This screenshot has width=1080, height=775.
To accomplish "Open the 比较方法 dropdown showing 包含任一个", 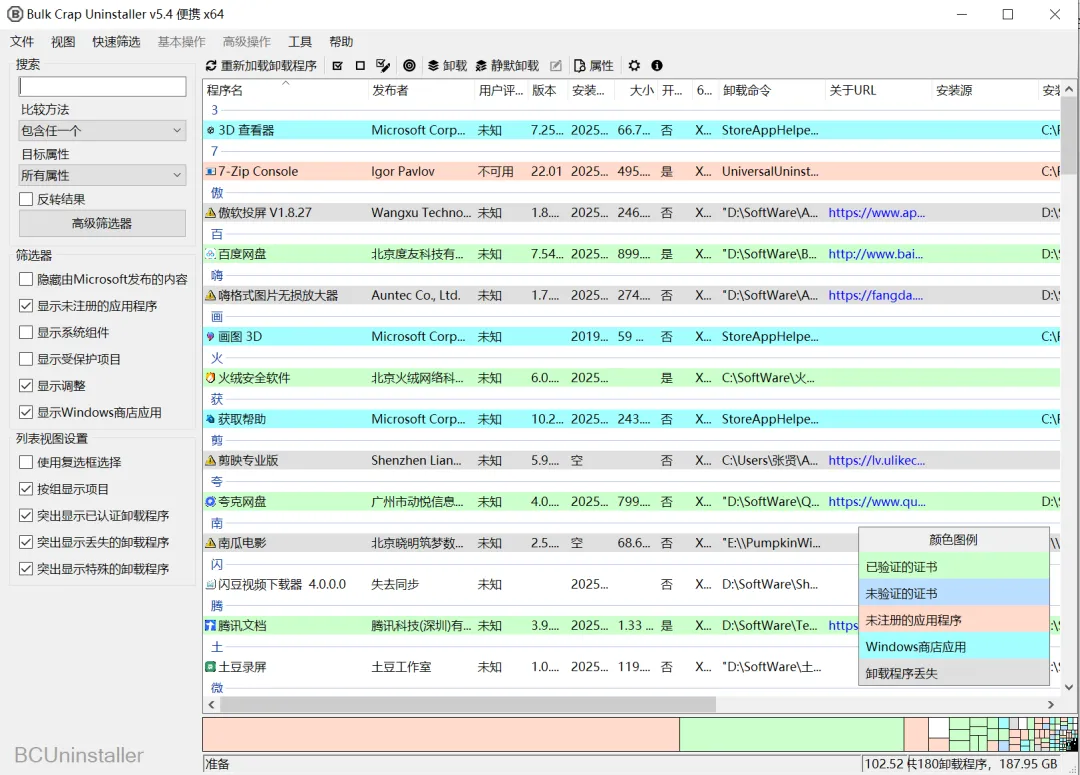I will click(102, 130).
